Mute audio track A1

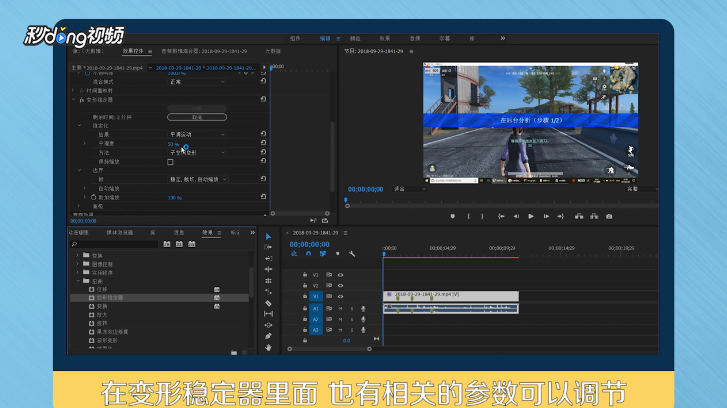340,308
